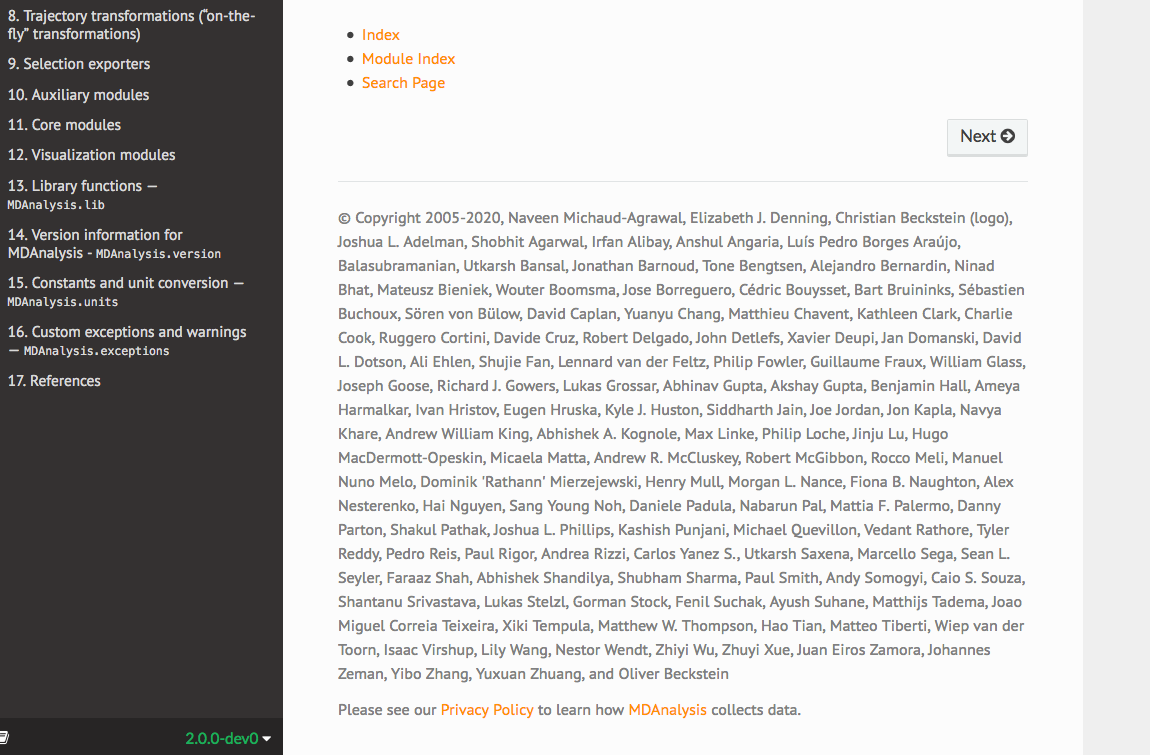Open the Search Page link
This screenshot has width=1150, height=755.
pyautogui.click(x=403, y=83)
